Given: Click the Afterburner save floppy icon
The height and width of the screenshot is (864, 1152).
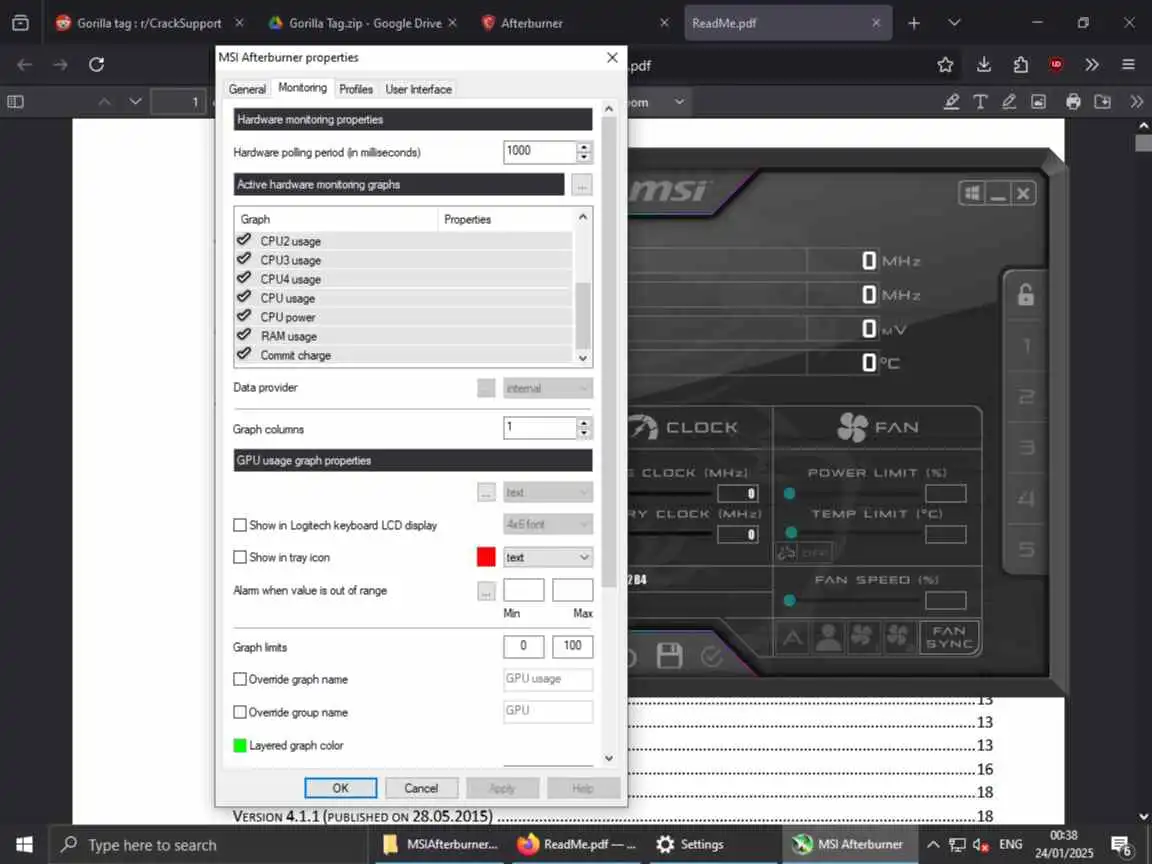Looking at the screenshot, I should coord(669,655).
